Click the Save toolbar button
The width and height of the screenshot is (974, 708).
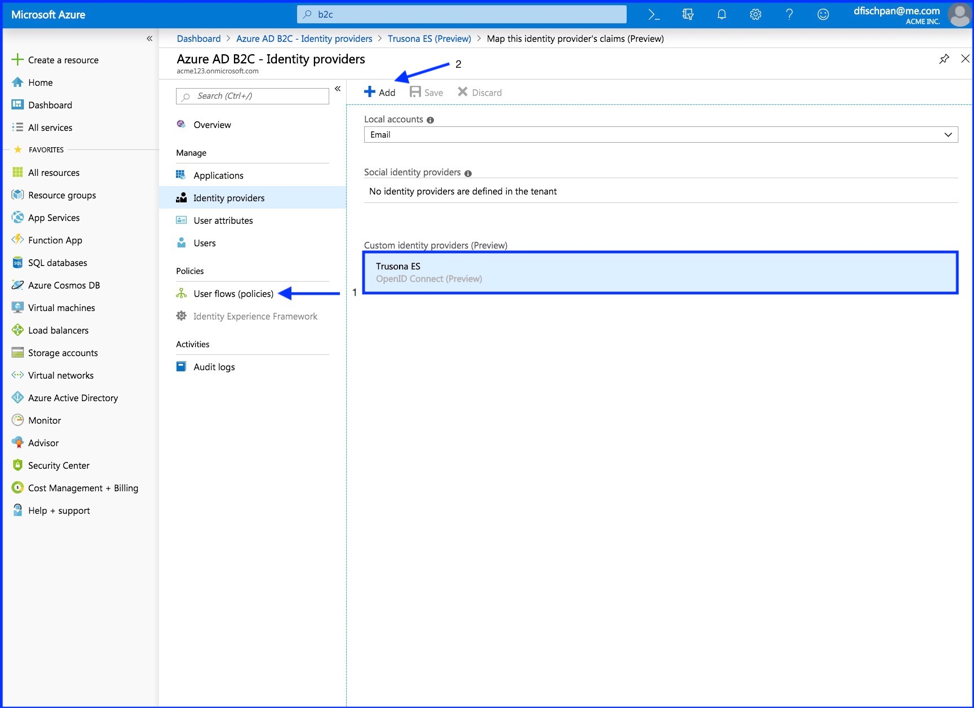click(x=426, y=92)
